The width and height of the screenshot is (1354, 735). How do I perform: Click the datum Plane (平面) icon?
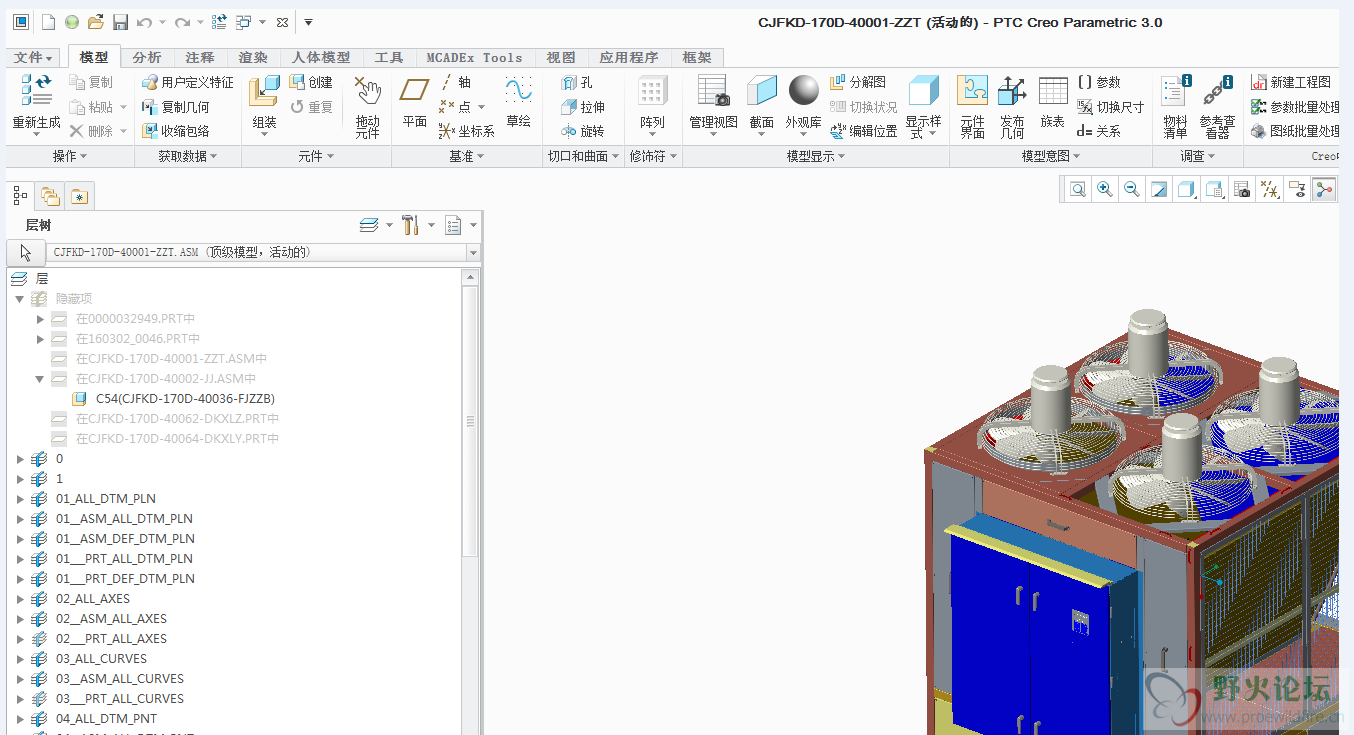click(x=414, y=91)
